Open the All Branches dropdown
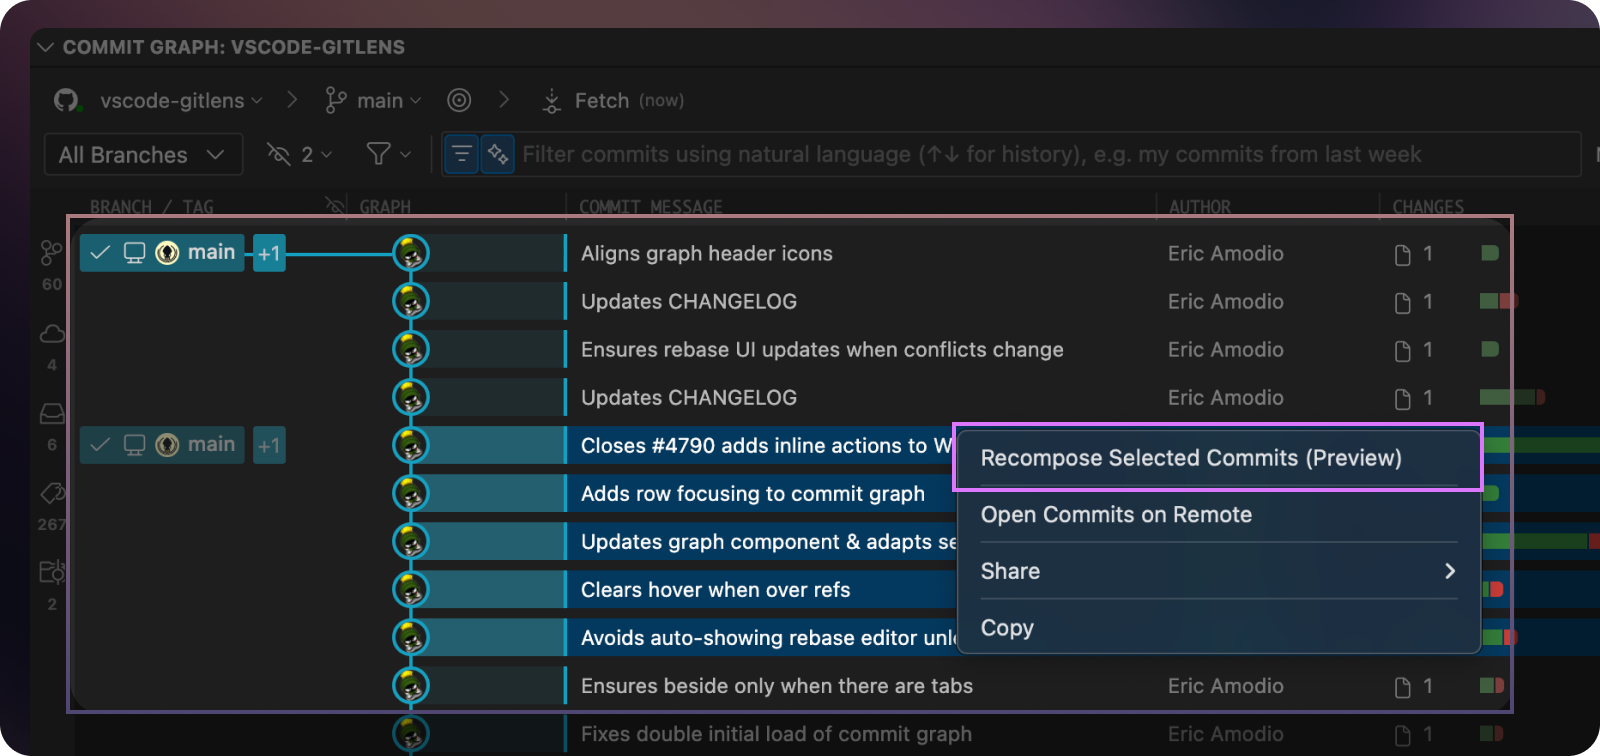1600x756 pixels. (x=143, y=155)
